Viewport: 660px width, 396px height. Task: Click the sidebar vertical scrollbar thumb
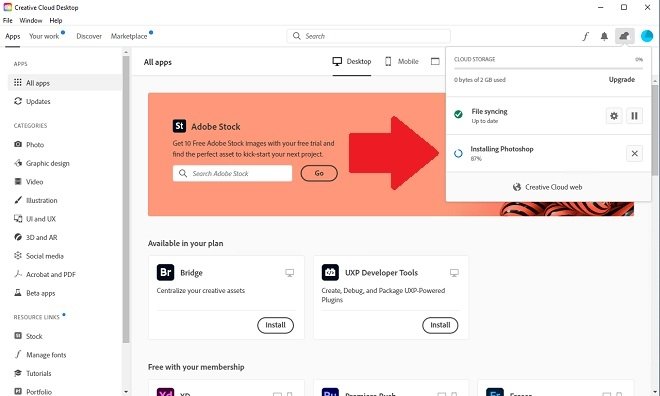point(126,199)
